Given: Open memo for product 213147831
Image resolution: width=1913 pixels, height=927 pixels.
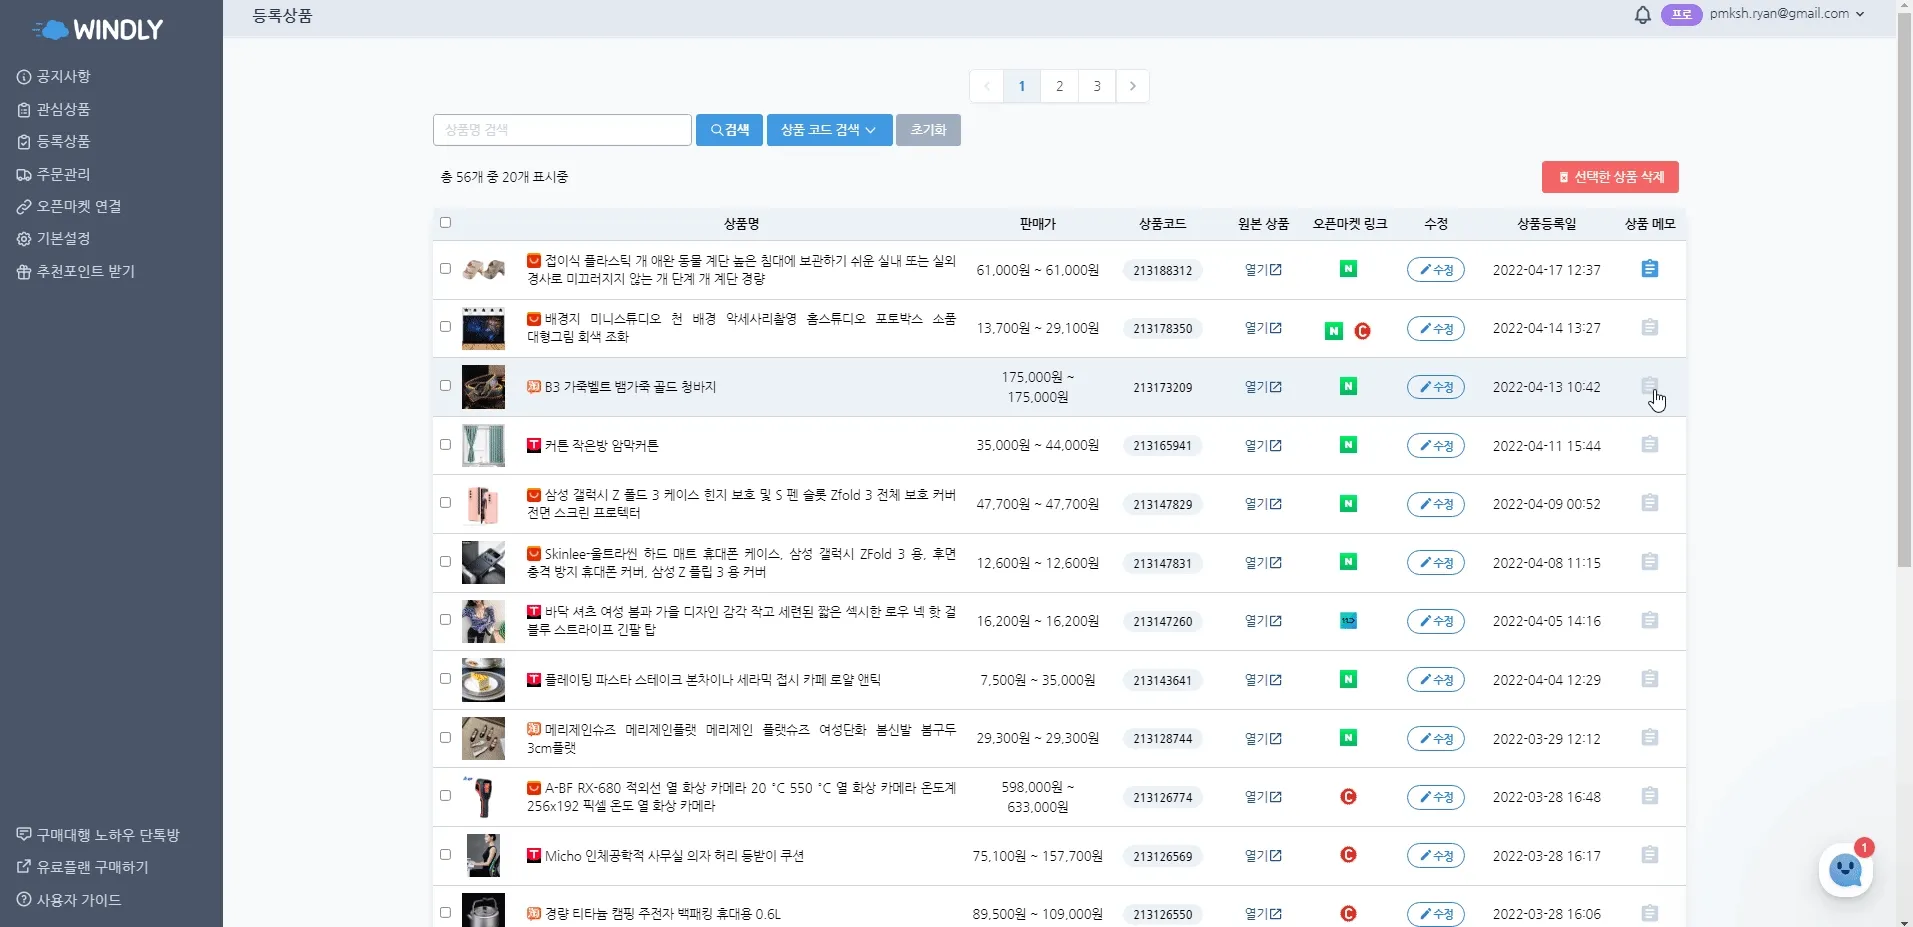Looking at the screenshot, I should tap(1650, 562).
